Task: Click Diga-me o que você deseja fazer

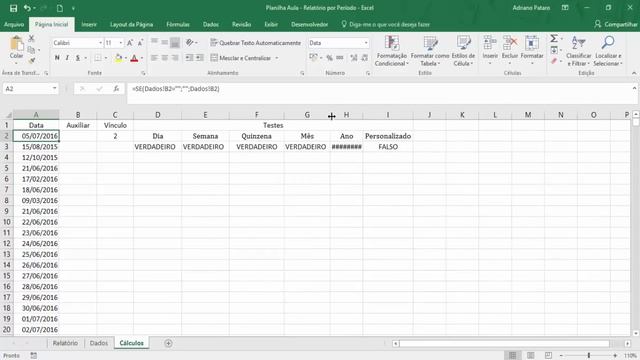Action: [x=386, y=24]
